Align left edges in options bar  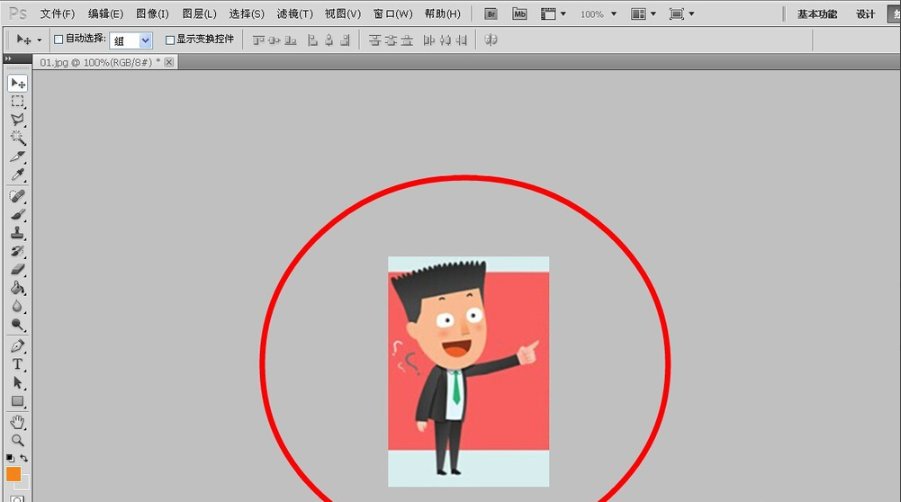[x=313, y=40]
